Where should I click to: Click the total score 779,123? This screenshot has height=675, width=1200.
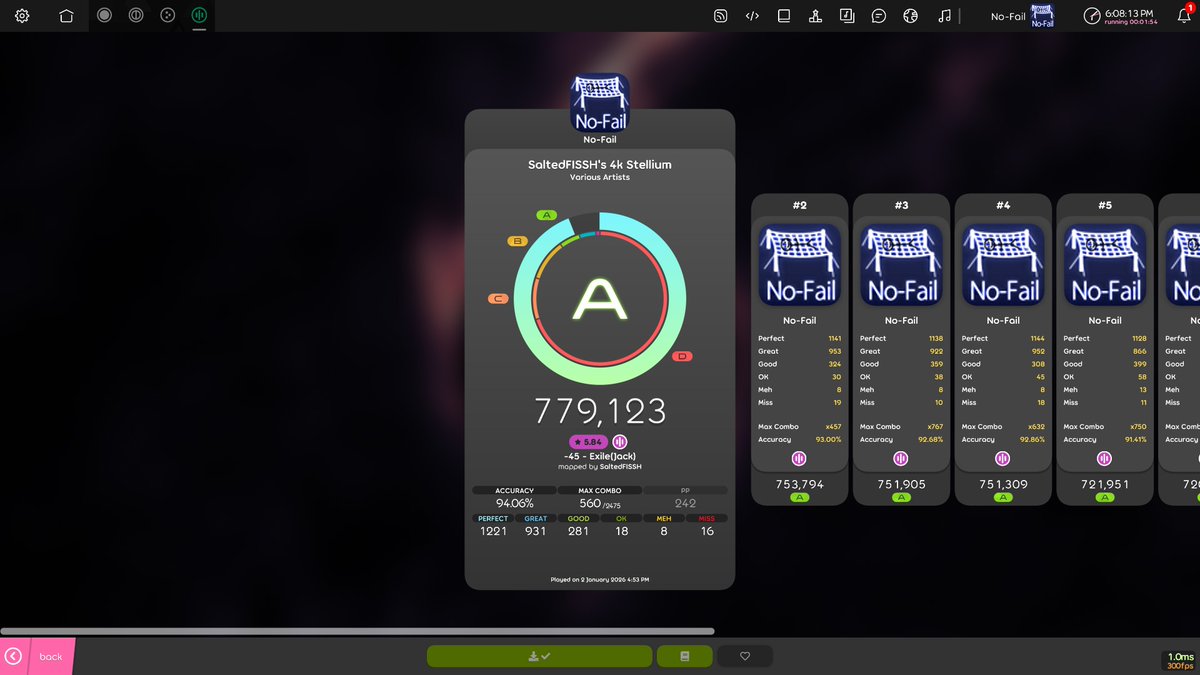(x=600, y=410)
